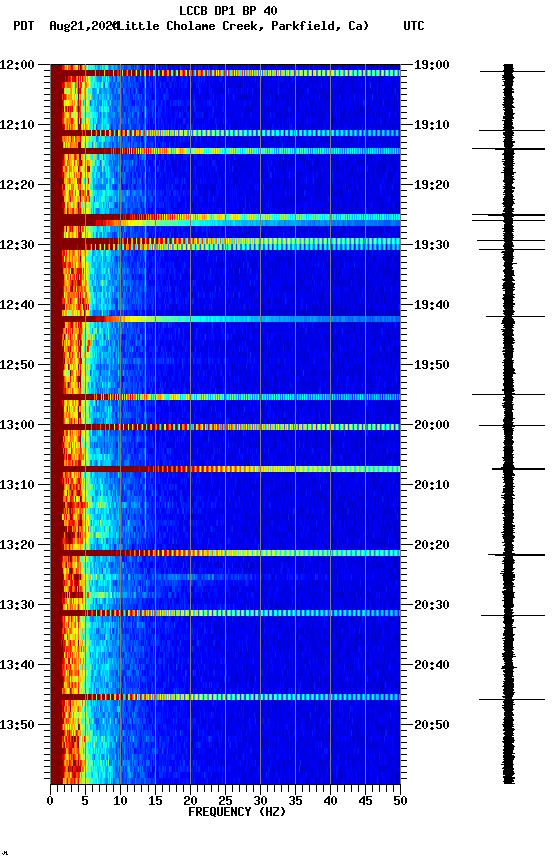552x864 pixels.
Task: Click the "FREQUENCY (HZ)" axis label
Action: pos(237,812)
